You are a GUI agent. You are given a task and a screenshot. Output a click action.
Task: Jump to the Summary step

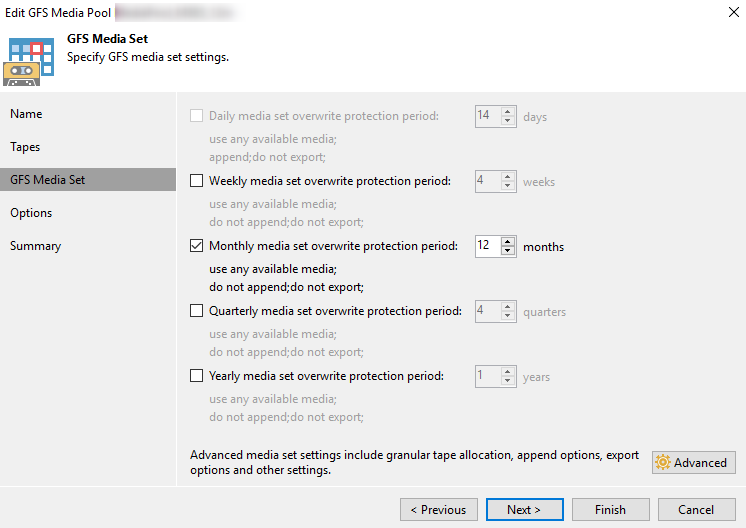(36, 246)
